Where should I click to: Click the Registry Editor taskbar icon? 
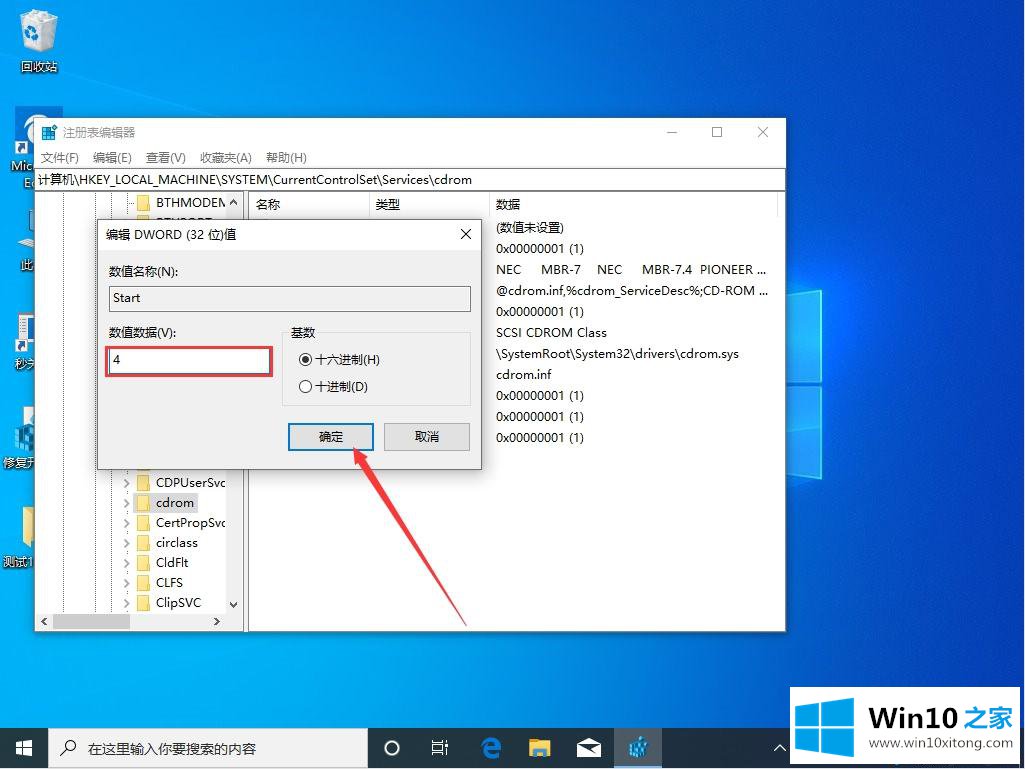click(x=637, y=748)
